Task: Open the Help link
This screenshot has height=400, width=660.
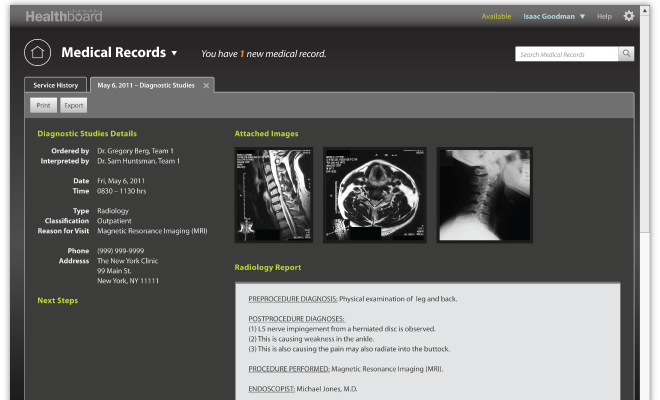Action: click(x=604, y=17)
